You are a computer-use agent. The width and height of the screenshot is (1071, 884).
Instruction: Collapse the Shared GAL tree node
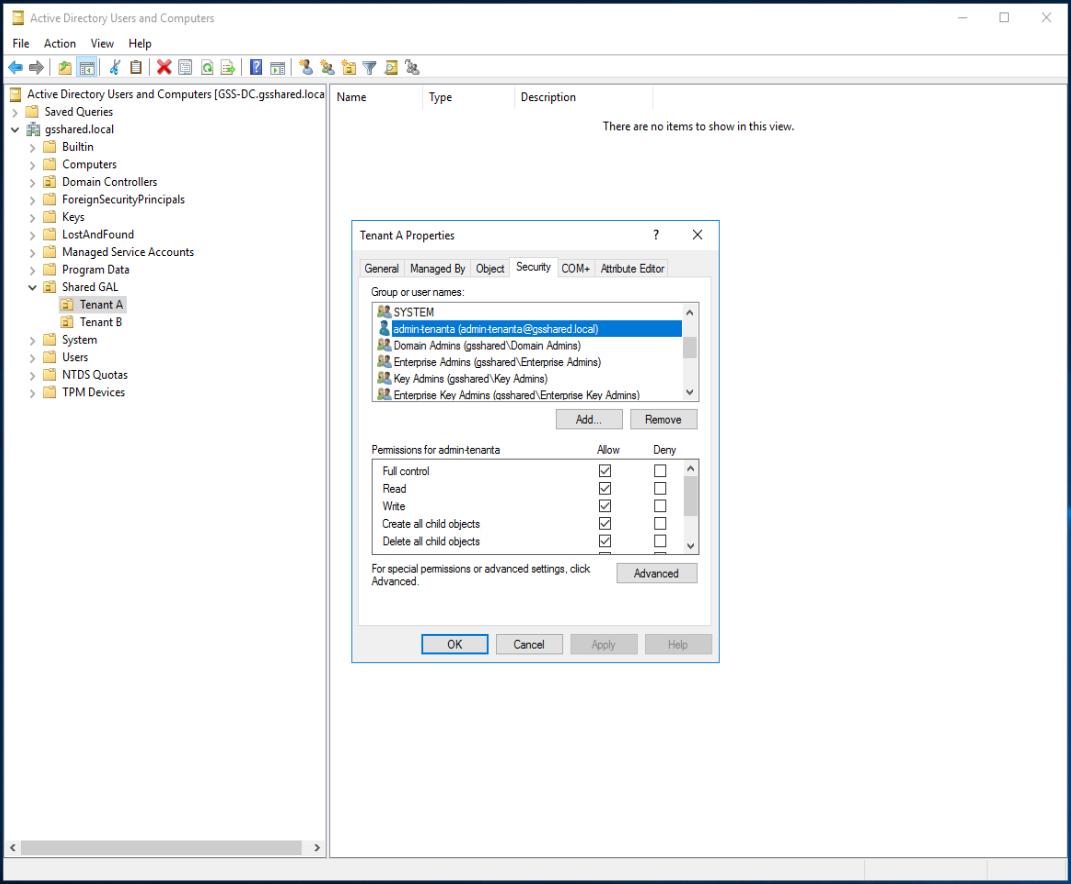[32, 287]
